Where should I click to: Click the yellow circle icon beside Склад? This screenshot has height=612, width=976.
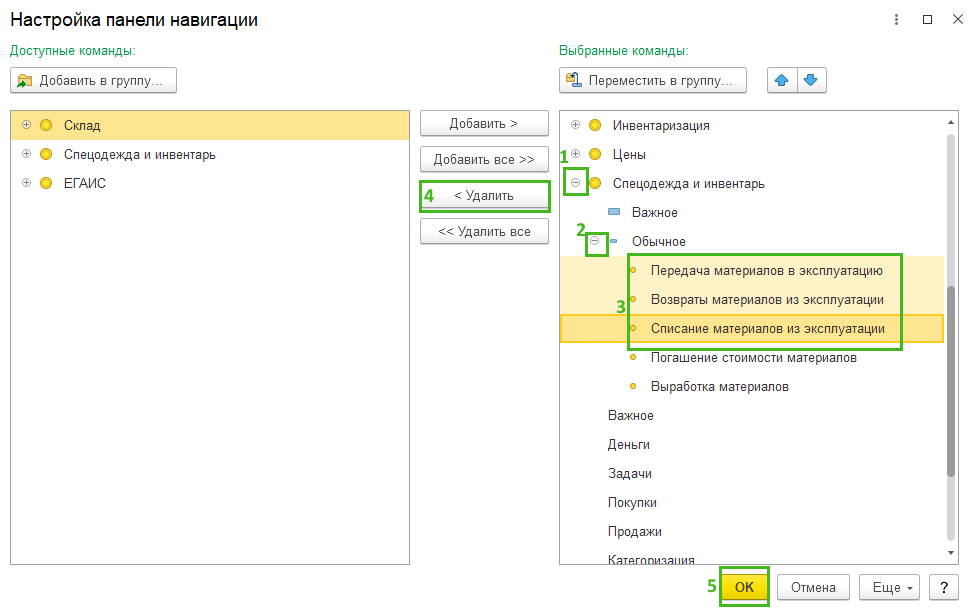click(46, 125)
